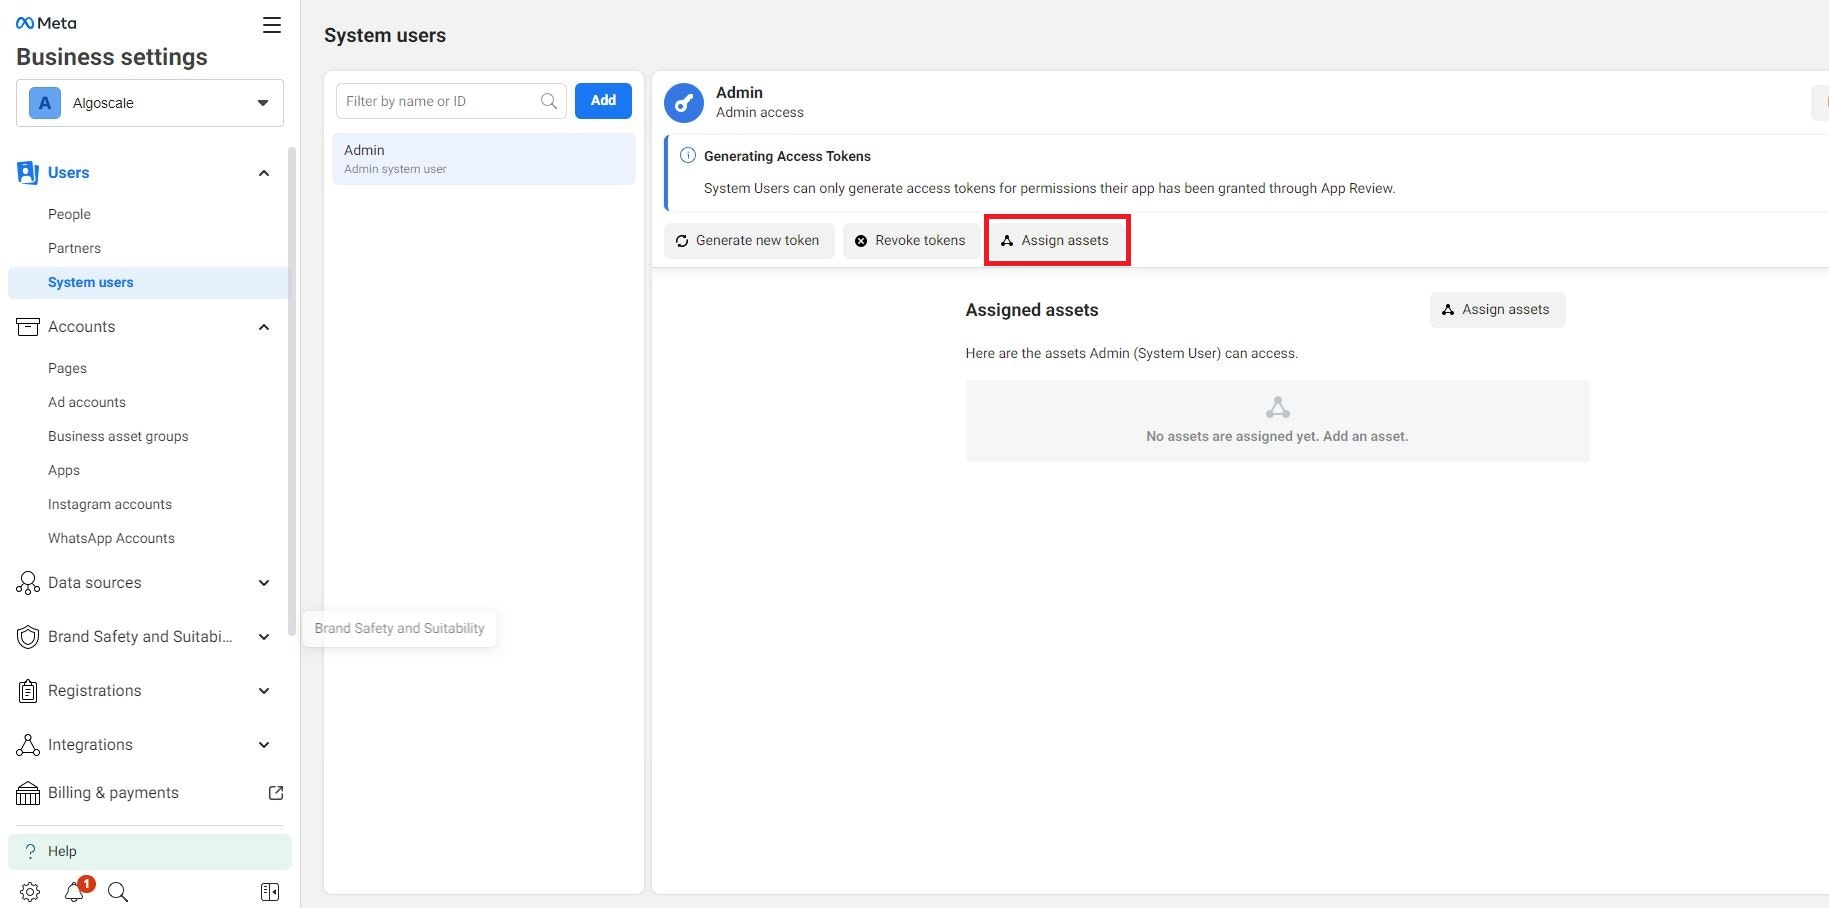Collapse the Accounts section chevron
The width and height of the screenshot is (1829, 908).
tap(264, 327)
